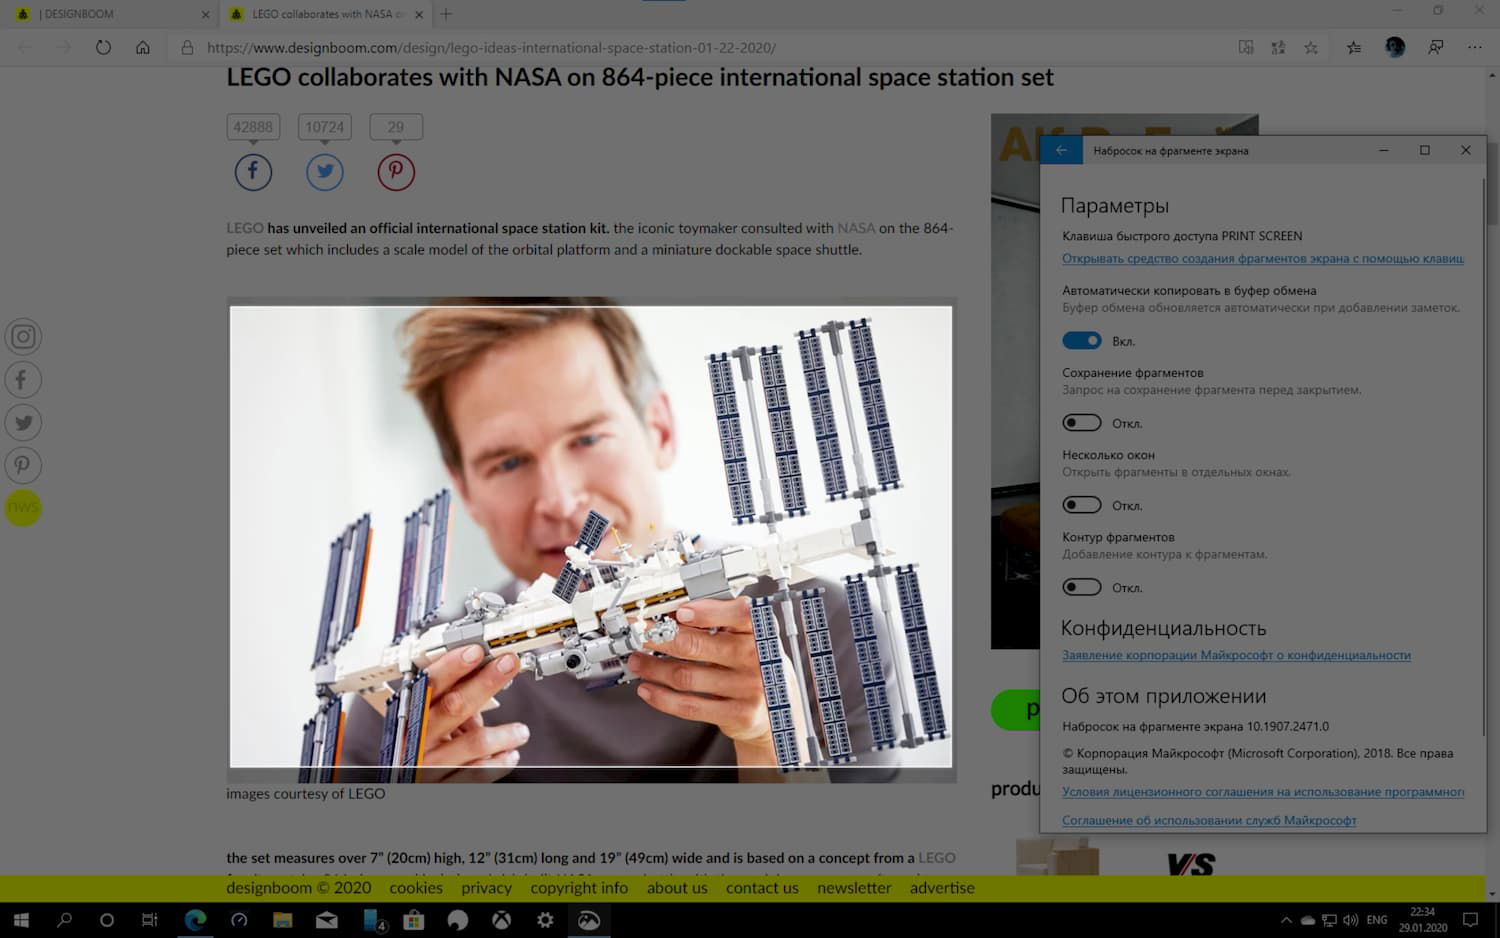This screenshot has width=1500, height=938.
Task: Open the 'advertise' footer link
Action: click(942, 888)
